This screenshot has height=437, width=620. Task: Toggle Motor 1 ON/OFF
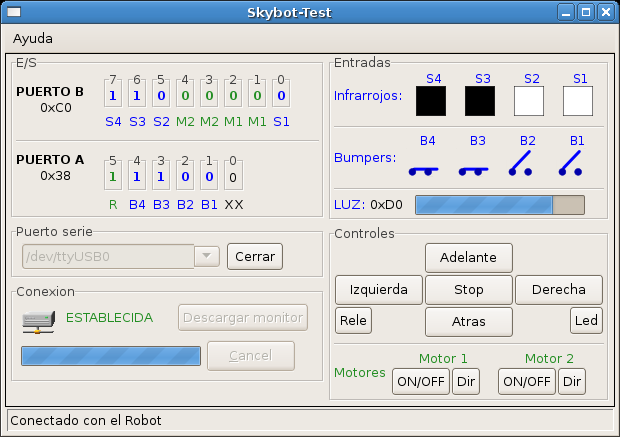421,381
